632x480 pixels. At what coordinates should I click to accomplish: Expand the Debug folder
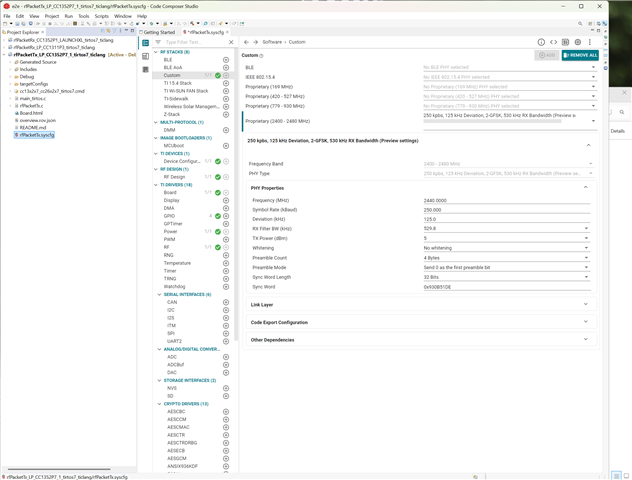pos(10,77)
